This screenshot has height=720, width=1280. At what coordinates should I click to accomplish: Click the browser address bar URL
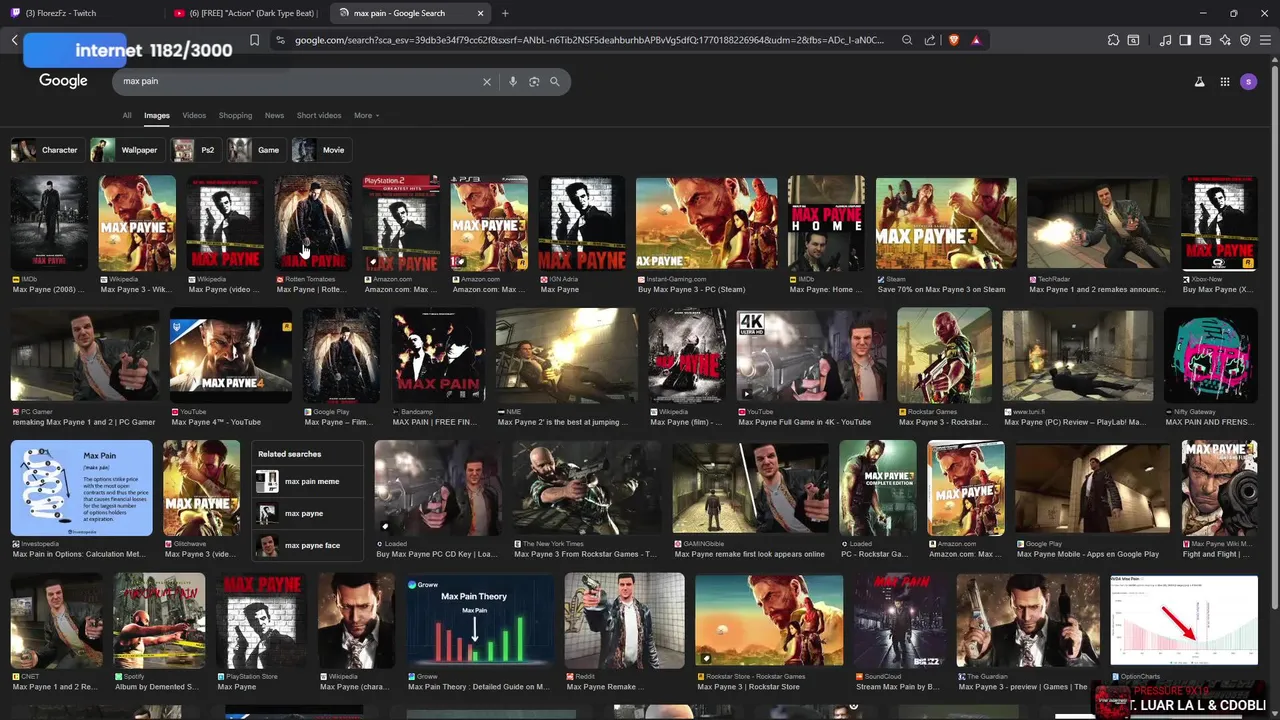click(590, 40)
